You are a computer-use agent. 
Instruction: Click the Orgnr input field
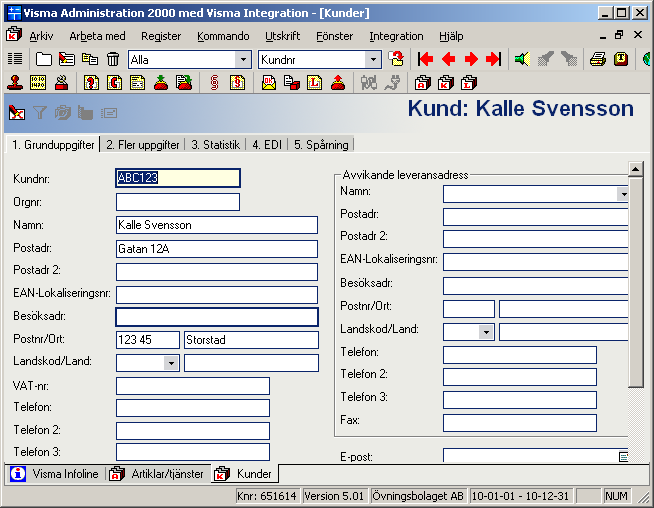click(x=178, y=202)
